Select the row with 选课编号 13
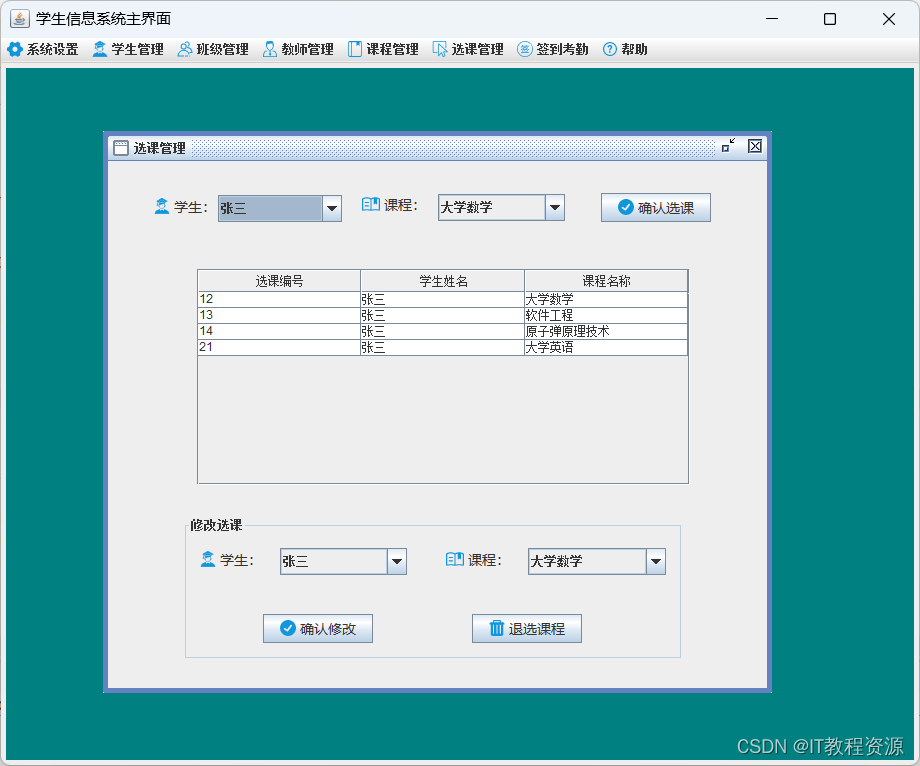Image resolution: width=920 pixels, height=766 pixels. 443,316
